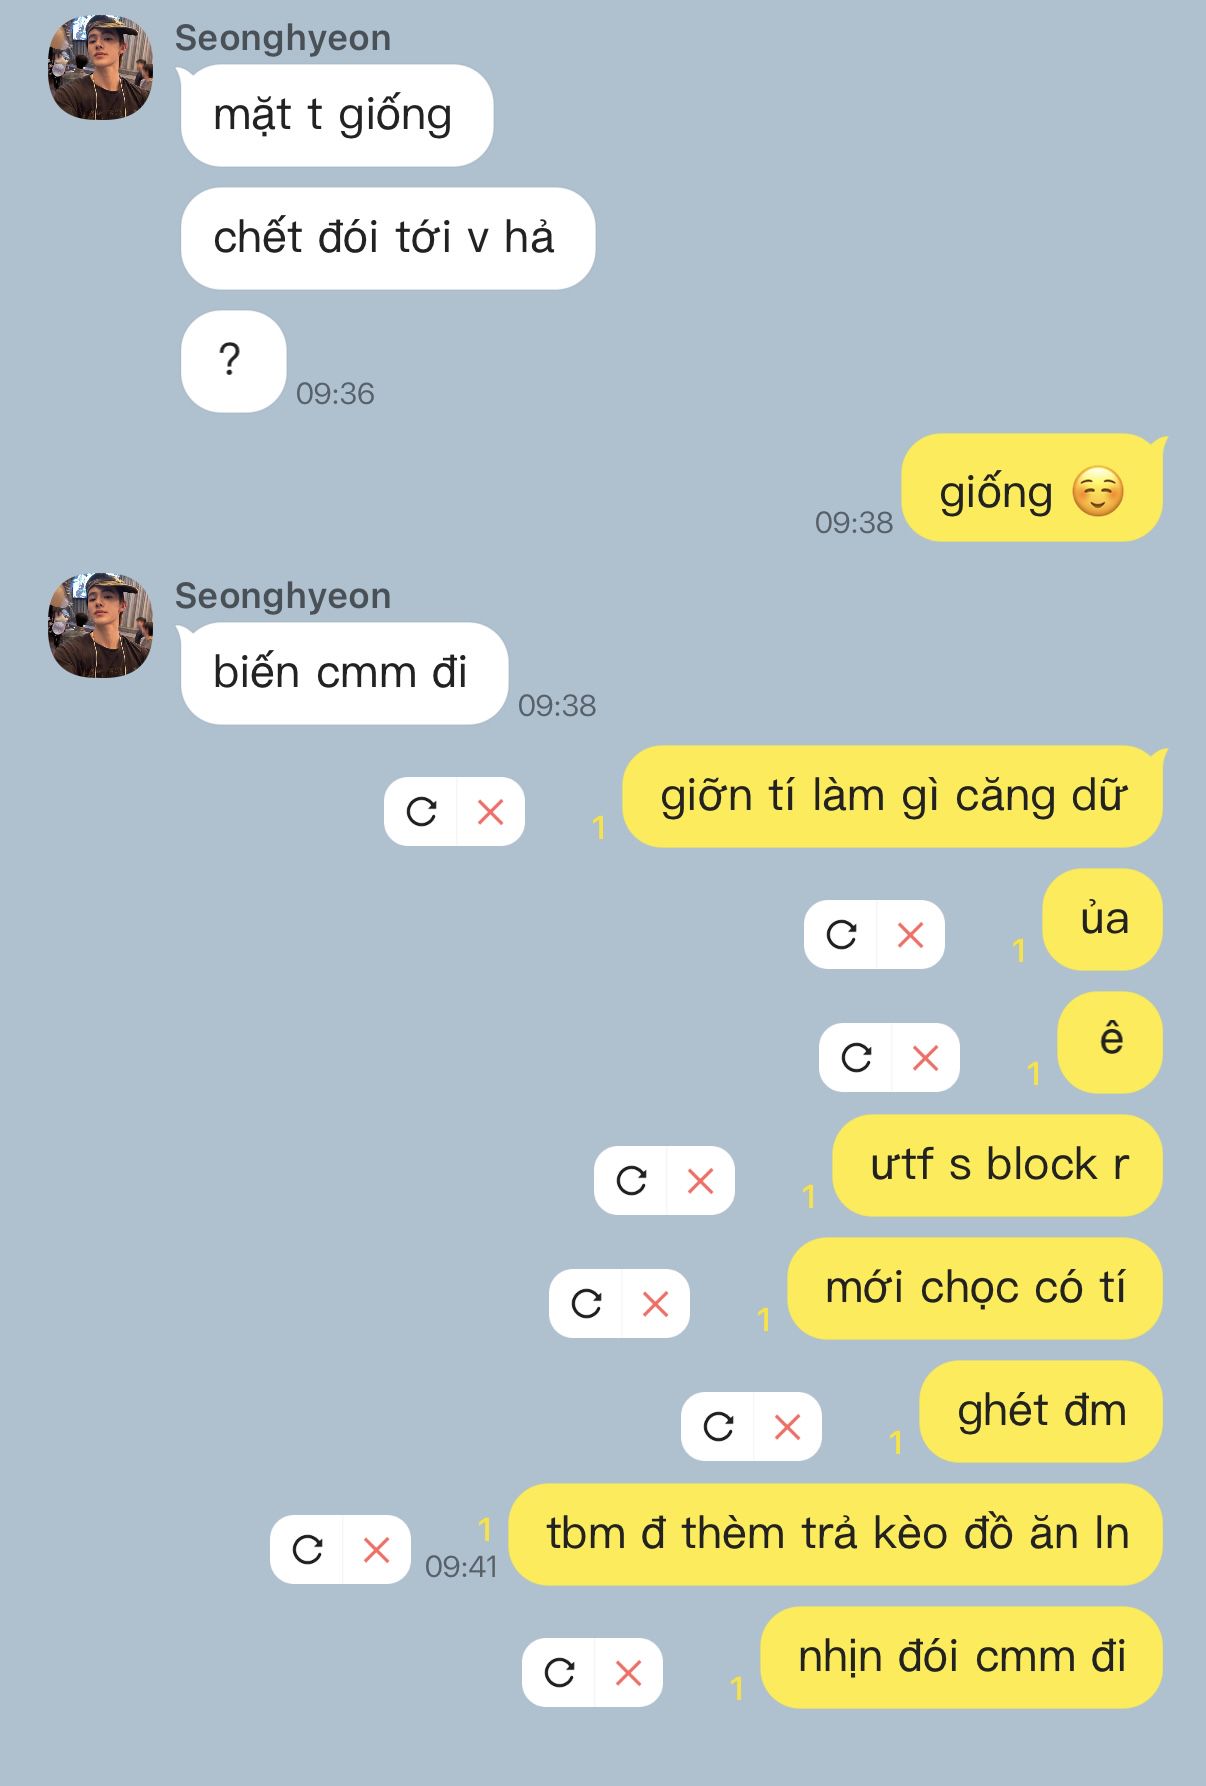Resend 'ưtf s block r' message
Viewport: 1206px width, 1786px height.
click(x=631, y=1180)
